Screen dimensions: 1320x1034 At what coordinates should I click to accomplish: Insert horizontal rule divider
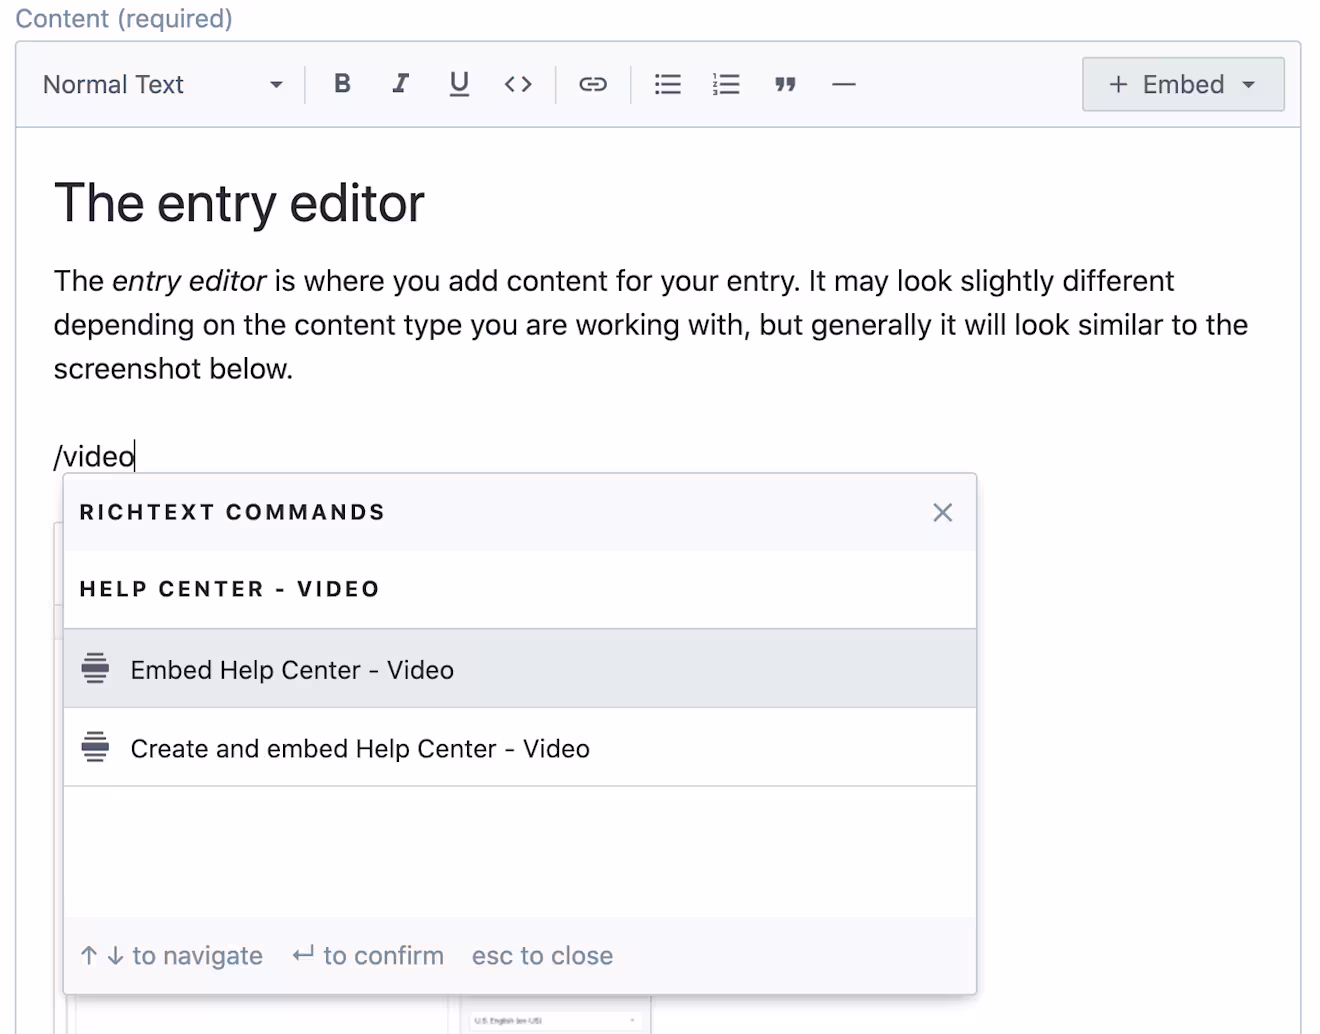pyautogui.click(x=844, y=84)
